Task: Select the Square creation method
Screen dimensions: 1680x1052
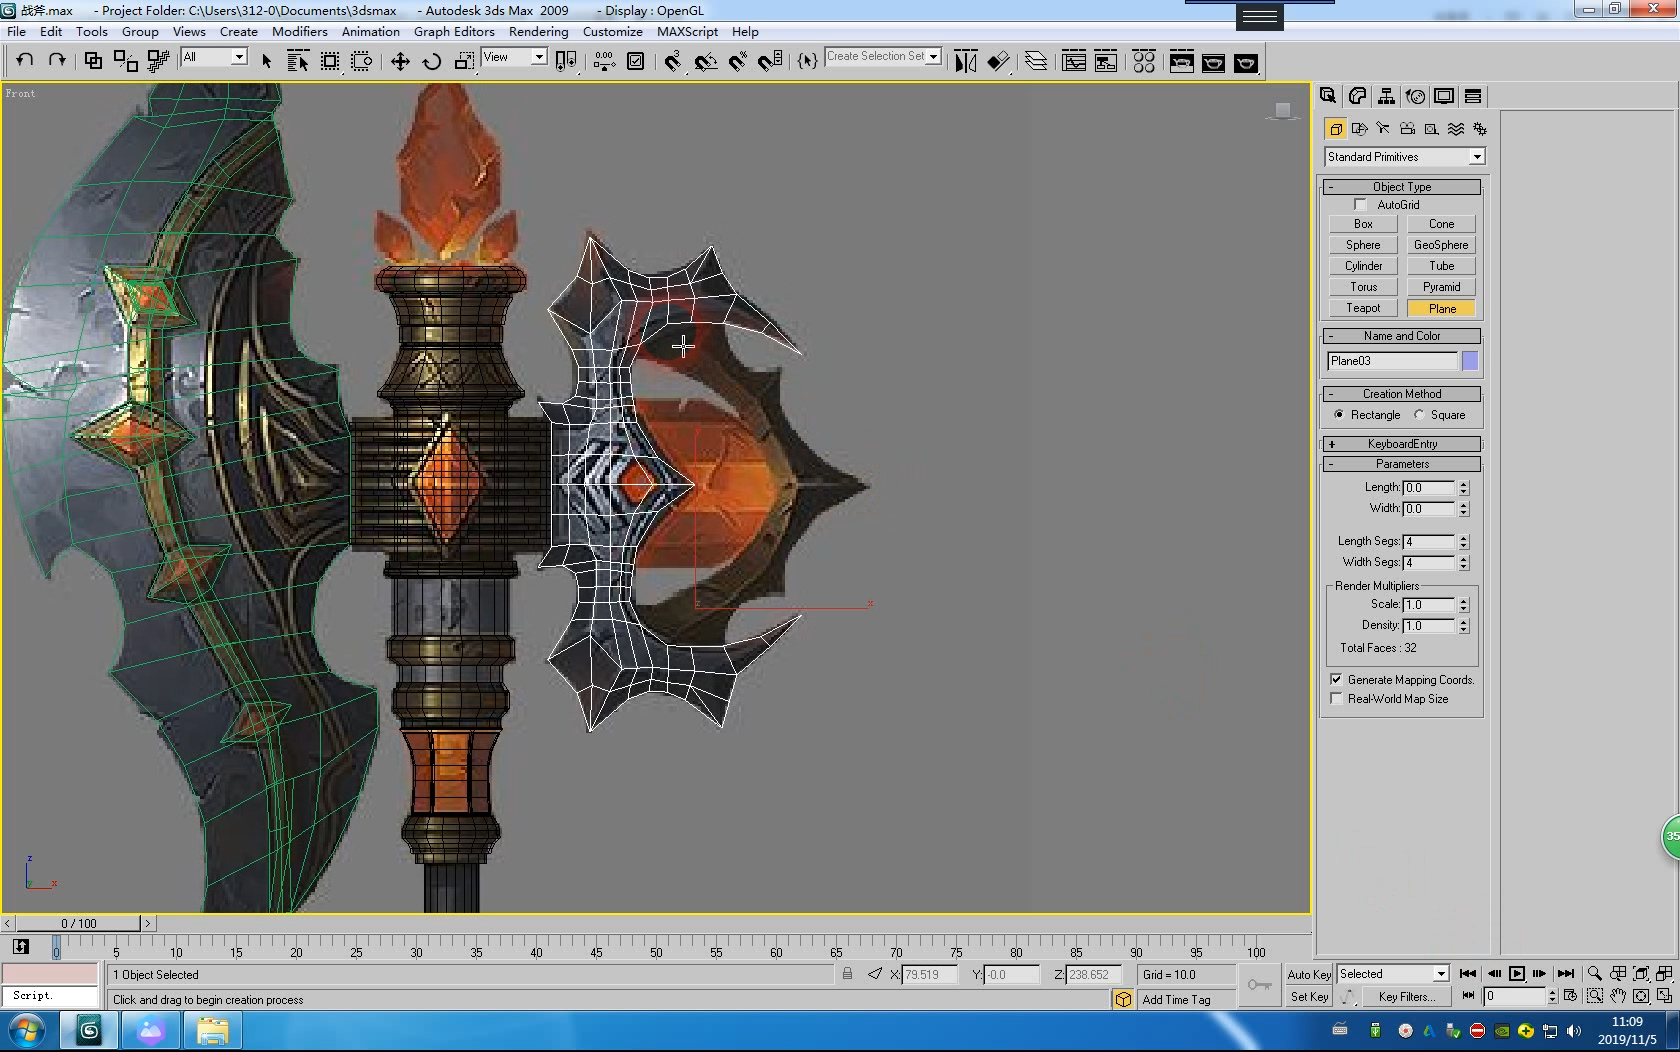Action: point(1419,415)
